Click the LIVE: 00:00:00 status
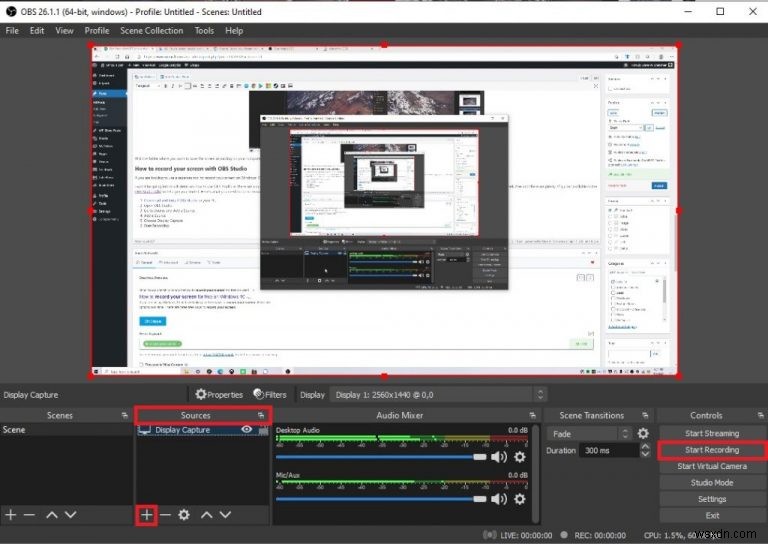This screenshot has width=768, height=544. pos(526,535)
